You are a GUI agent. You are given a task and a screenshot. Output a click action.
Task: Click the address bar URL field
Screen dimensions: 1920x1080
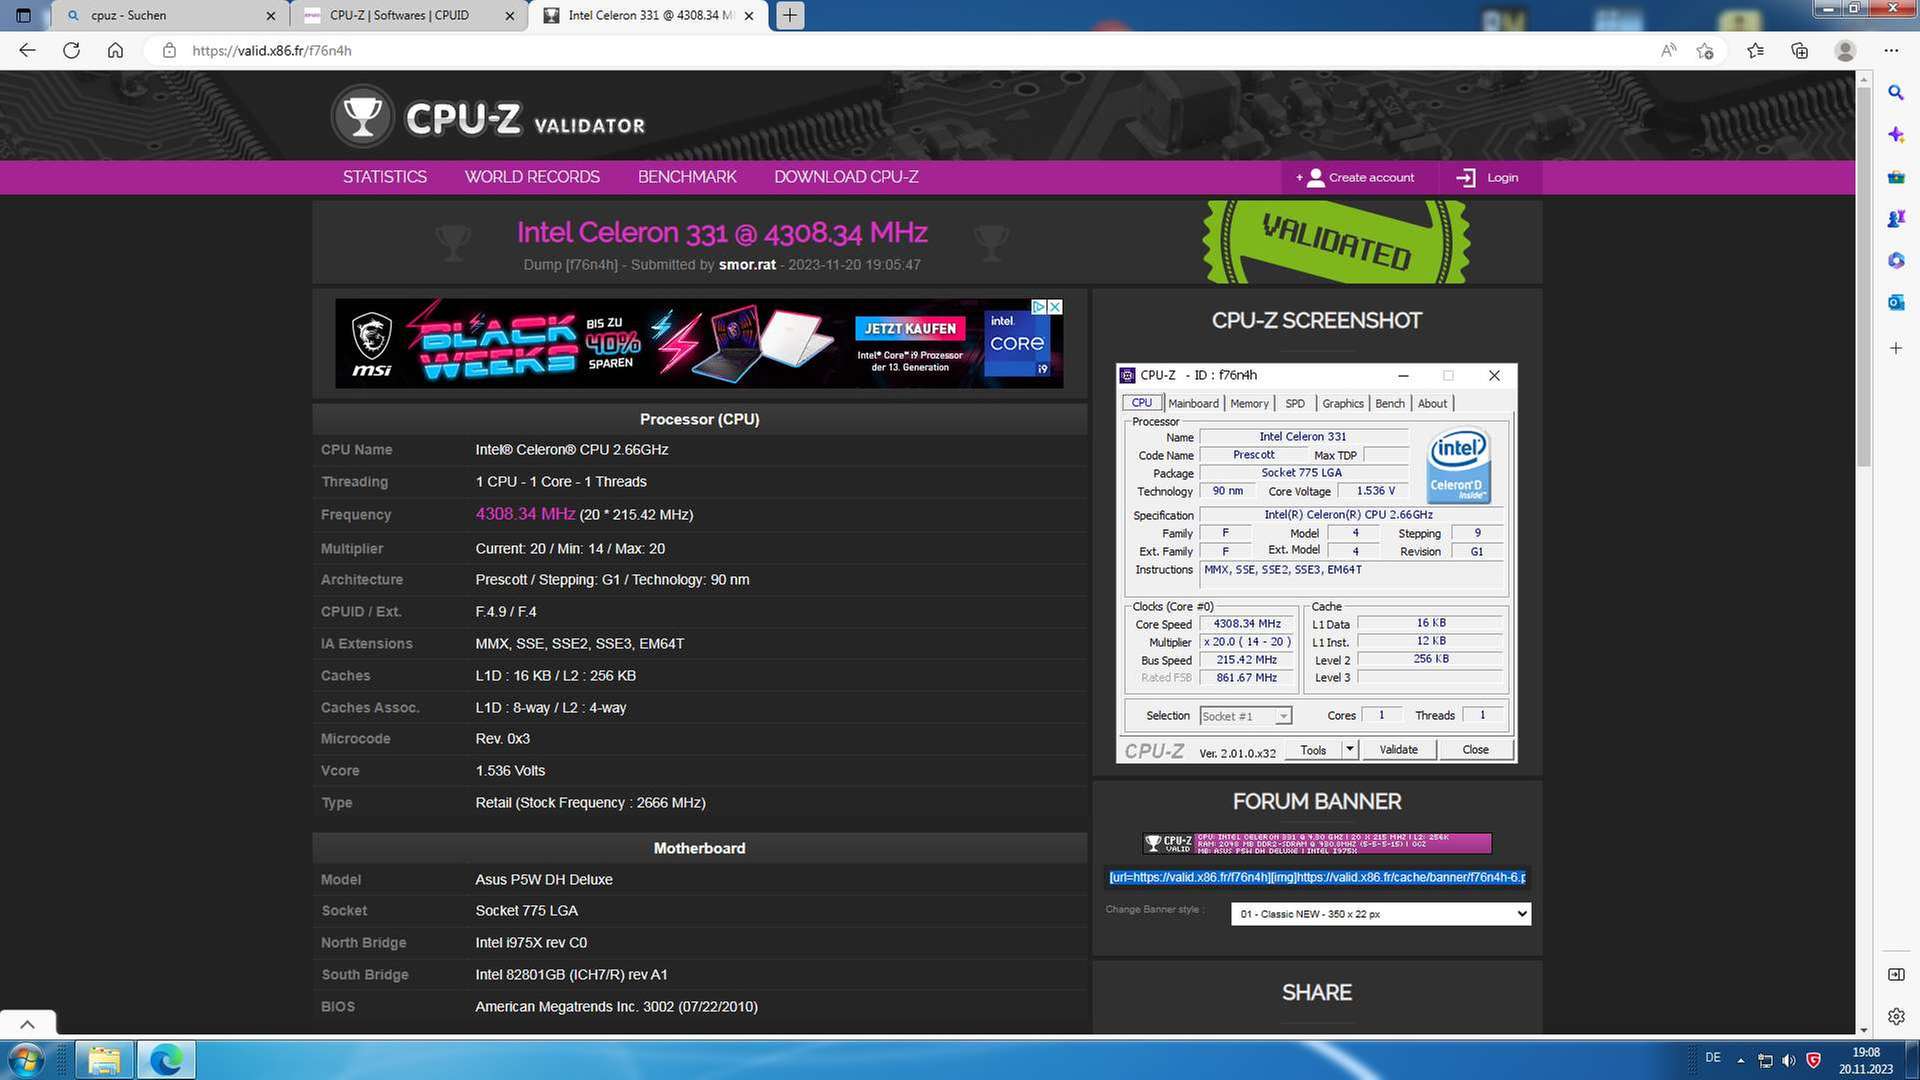point(900,50)
